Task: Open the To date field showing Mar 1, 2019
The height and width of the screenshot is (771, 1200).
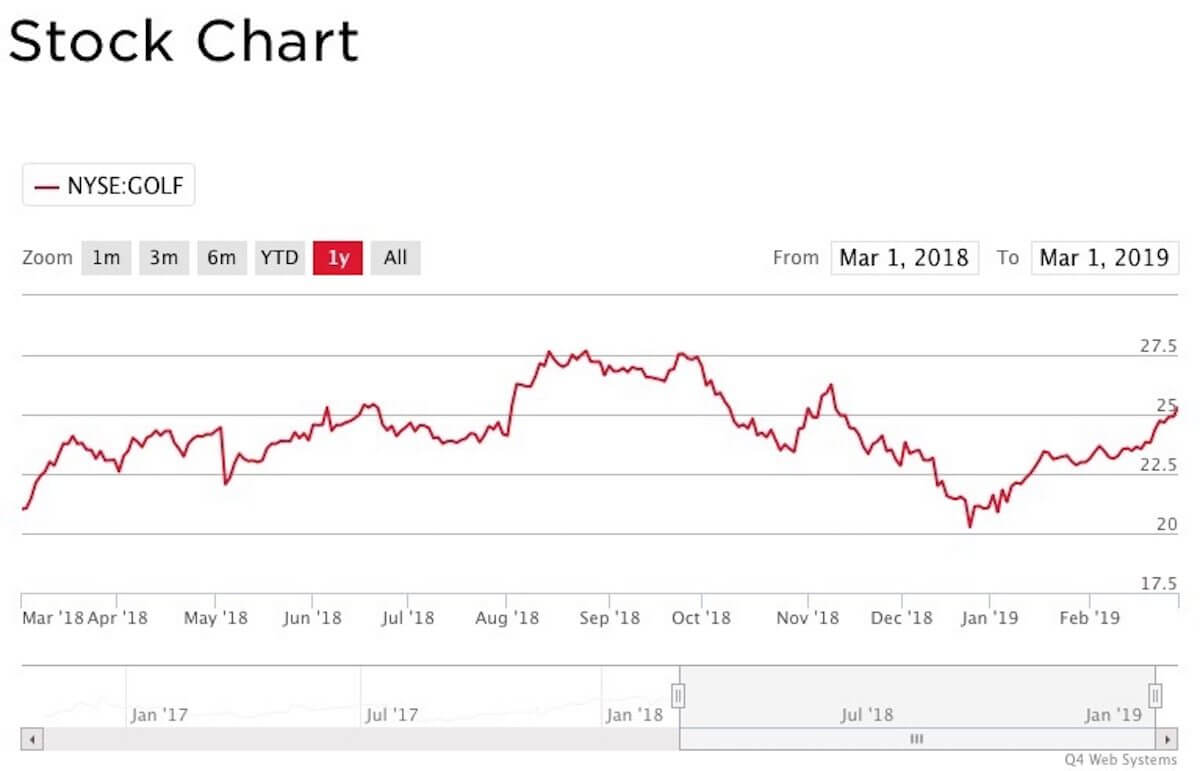Action: click(1104, 257)
